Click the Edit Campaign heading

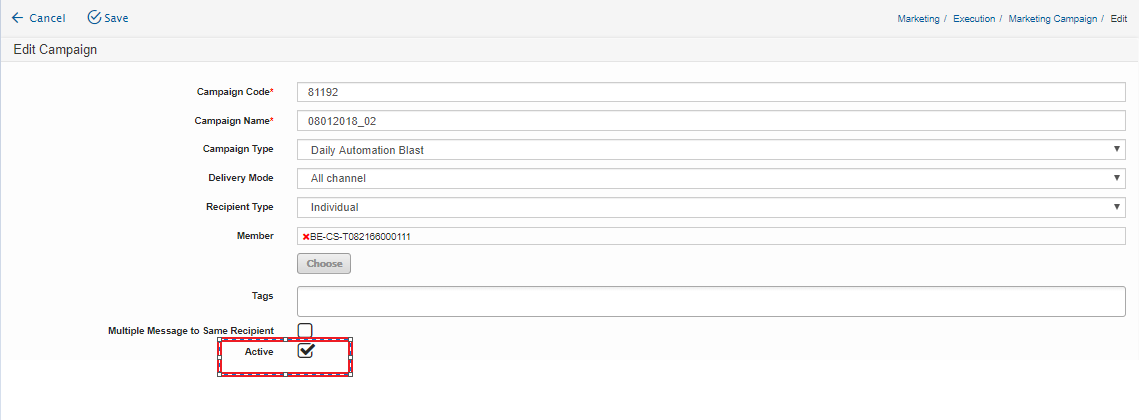point(55,49)
